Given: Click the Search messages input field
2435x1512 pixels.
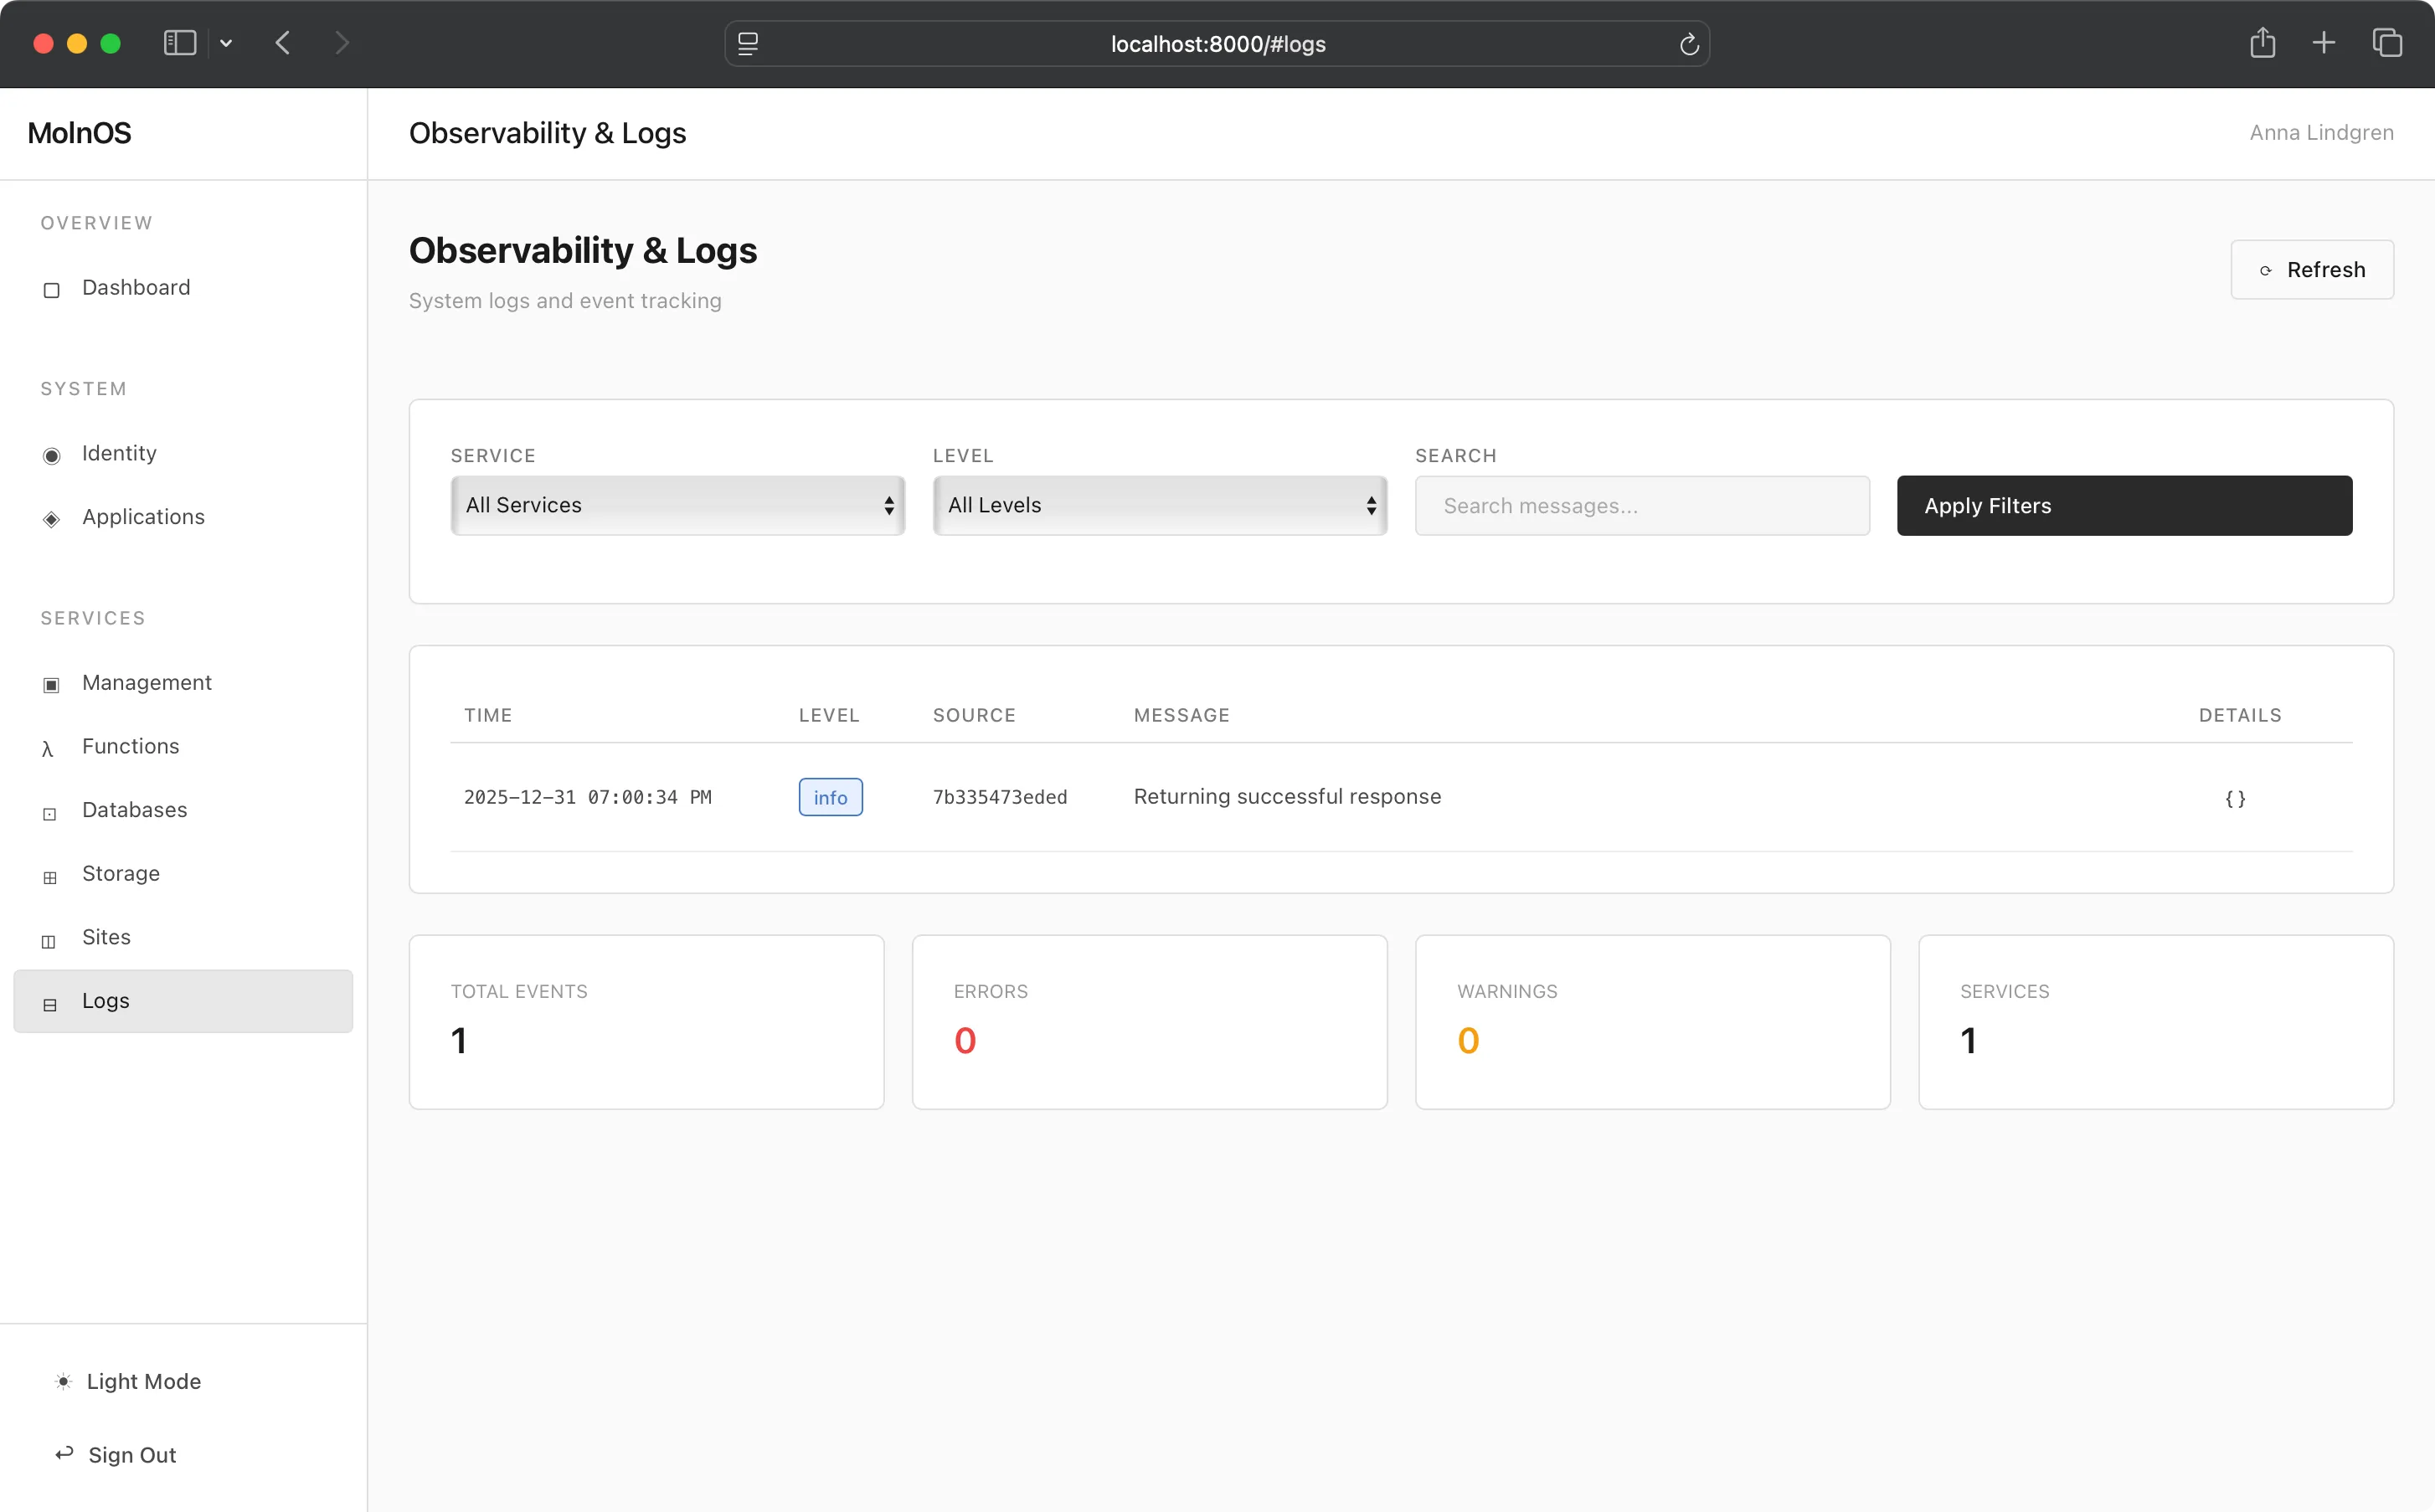Looking at the screenshot, I should click(1641, 505).
